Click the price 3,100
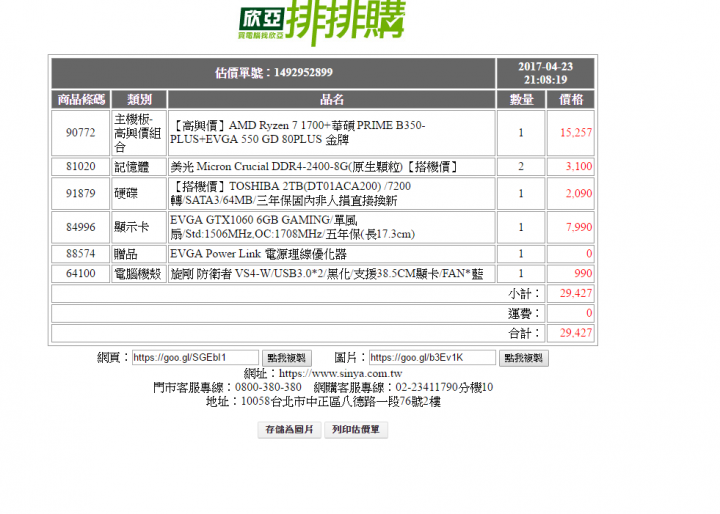 tap(579, 166)
